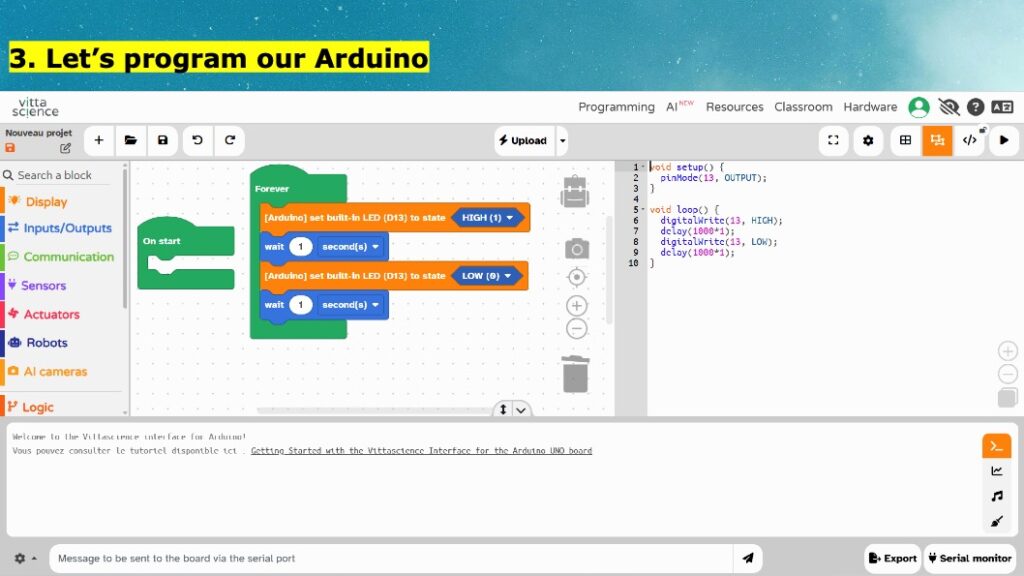
Task: Click the serial port message input field
Action: [390, 558]
